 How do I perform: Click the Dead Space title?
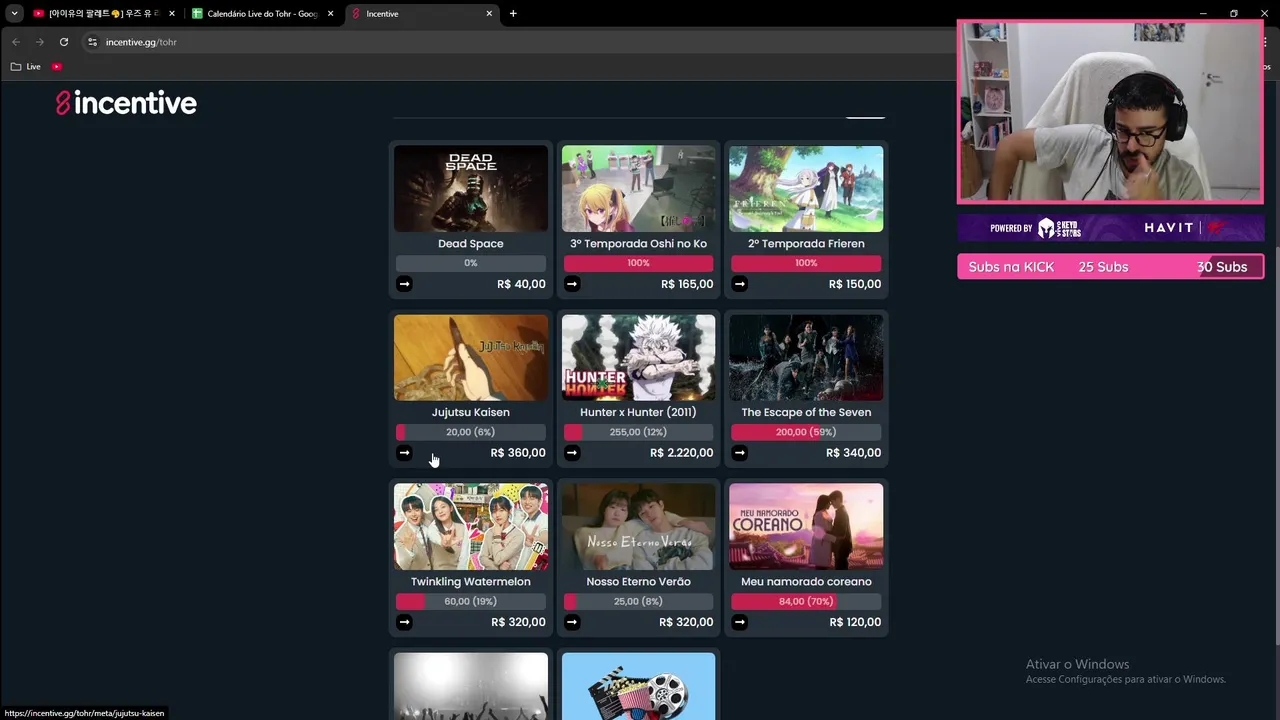pyautogui.click(x=471, y=244)
